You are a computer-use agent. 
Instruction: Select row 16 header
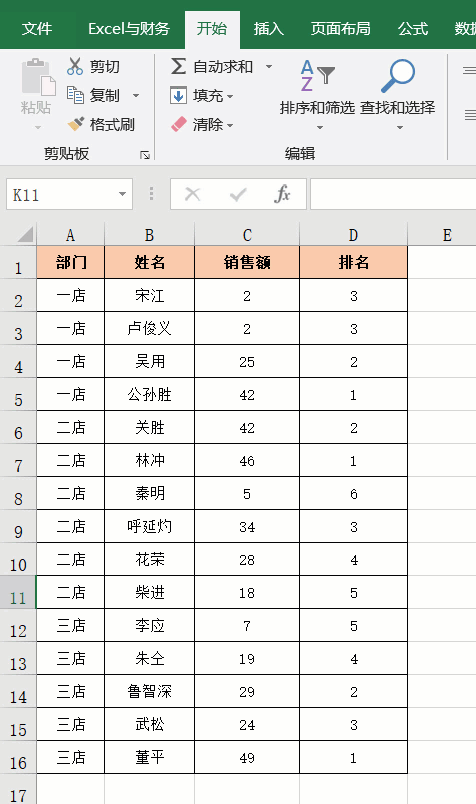click(18, 757)
